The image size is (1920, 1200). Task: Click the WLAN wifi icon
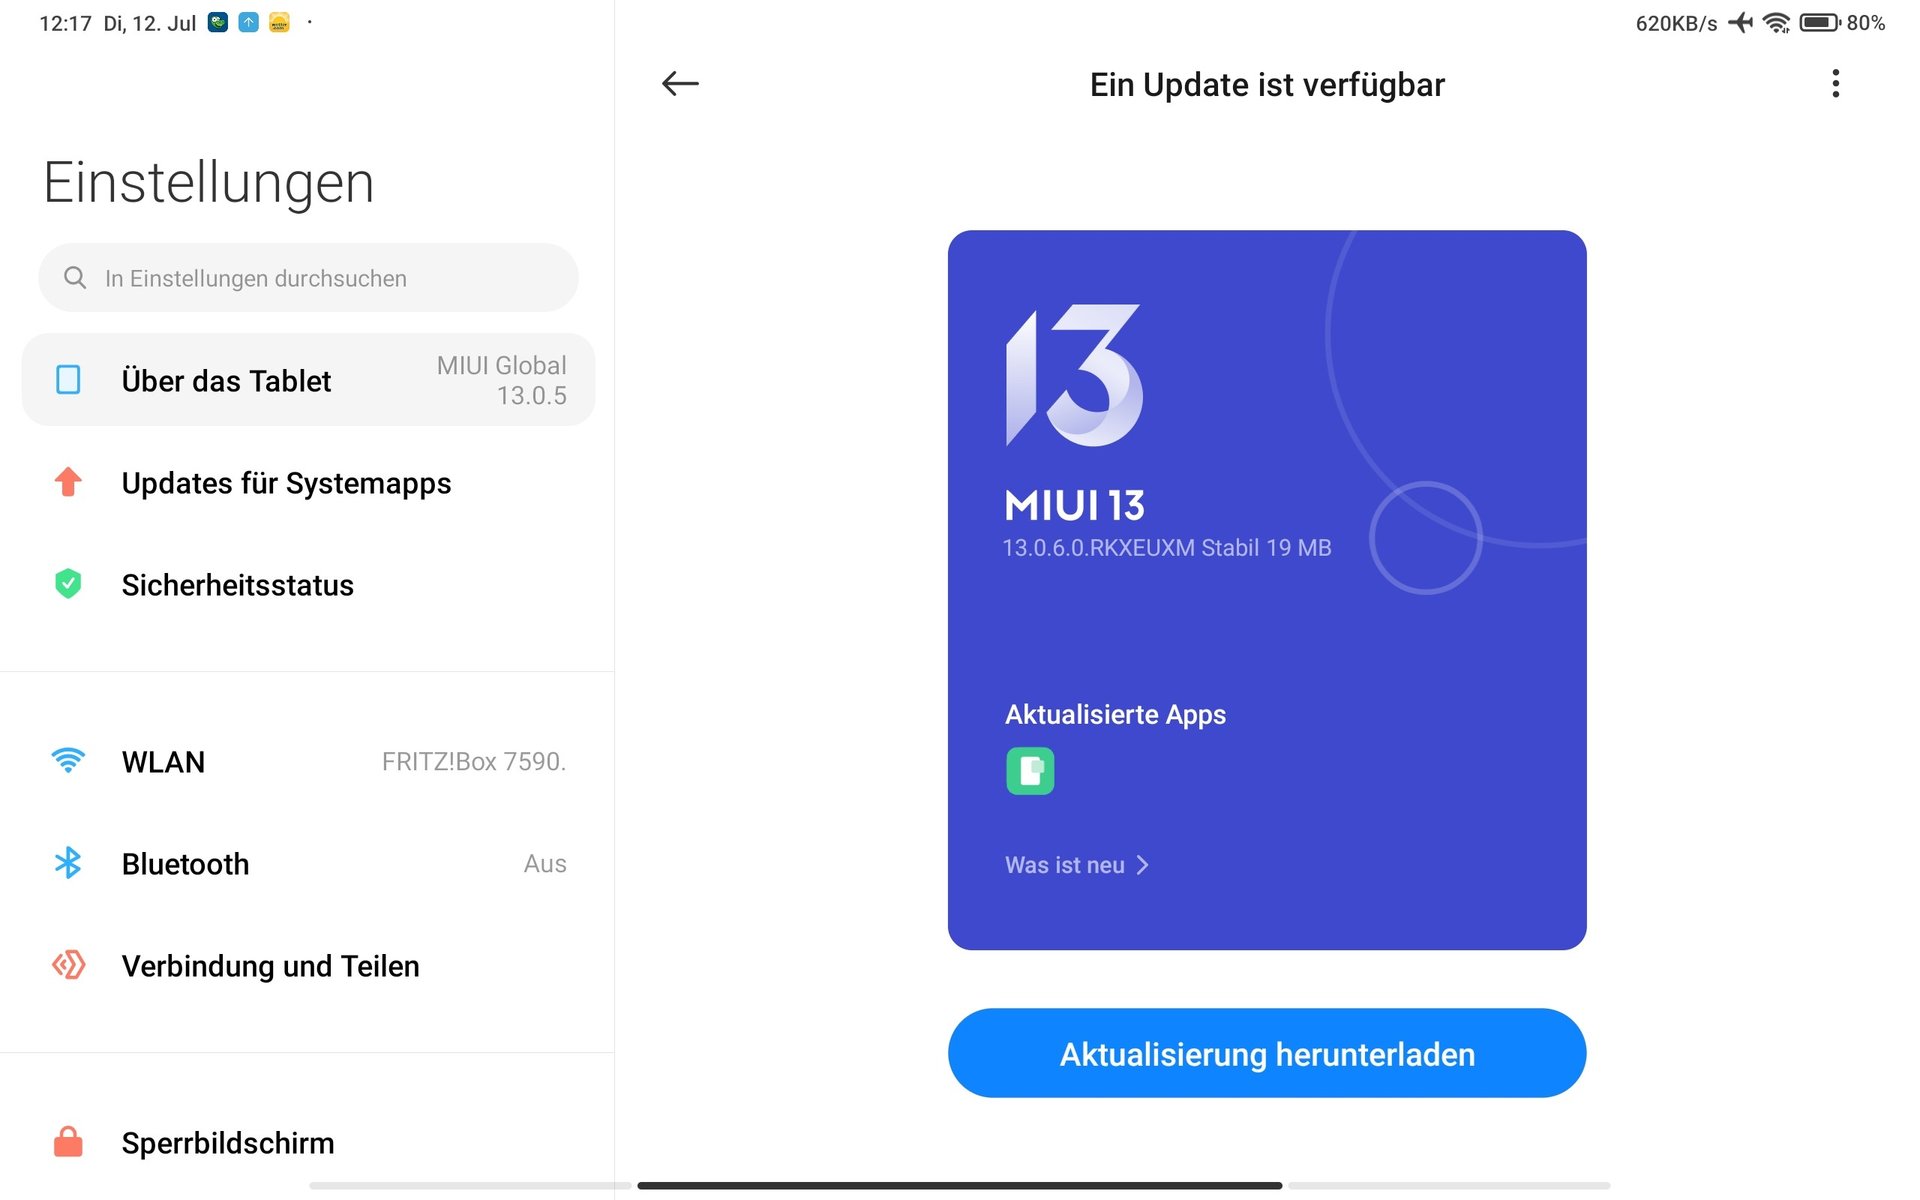coord(68,761)
